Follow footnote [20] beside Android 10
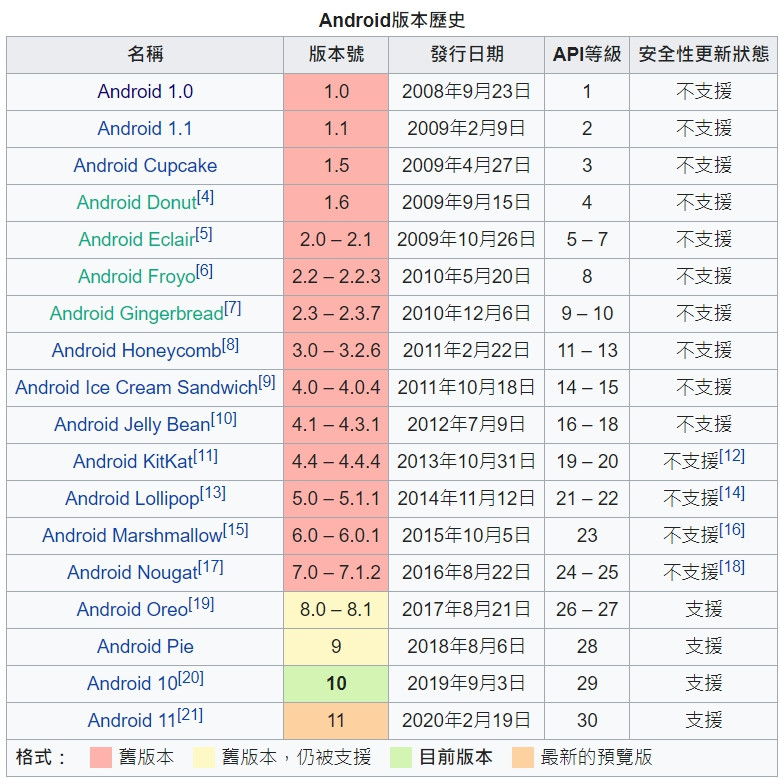The image size is (780, 778). coord(191,678)
